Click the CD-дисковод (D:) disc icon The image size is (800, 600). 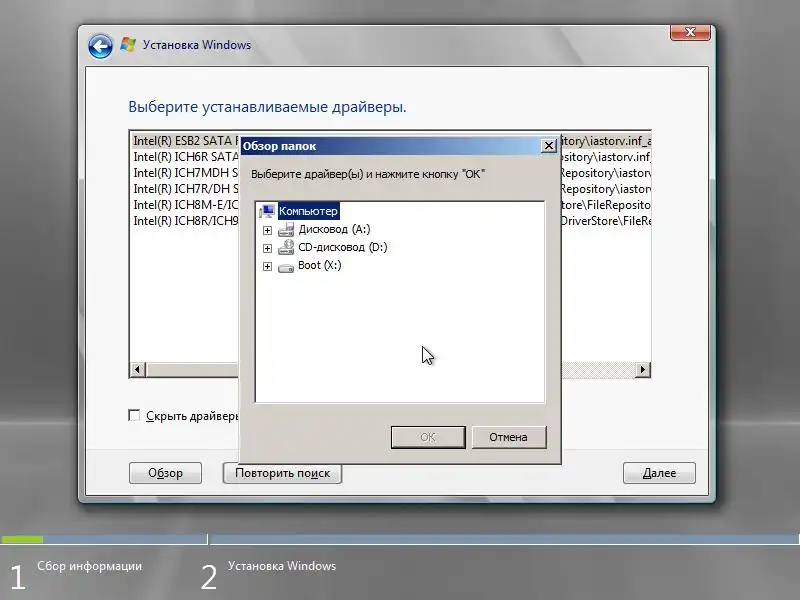(x=286, y=247)
